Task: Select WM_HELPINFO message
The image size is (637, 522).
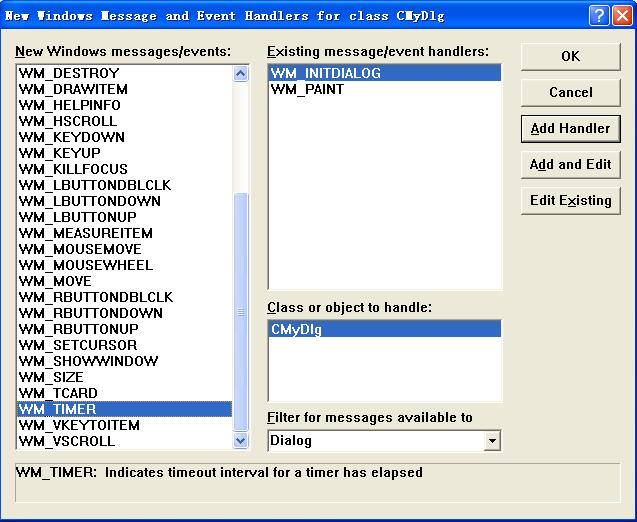Action: [125, 105]
